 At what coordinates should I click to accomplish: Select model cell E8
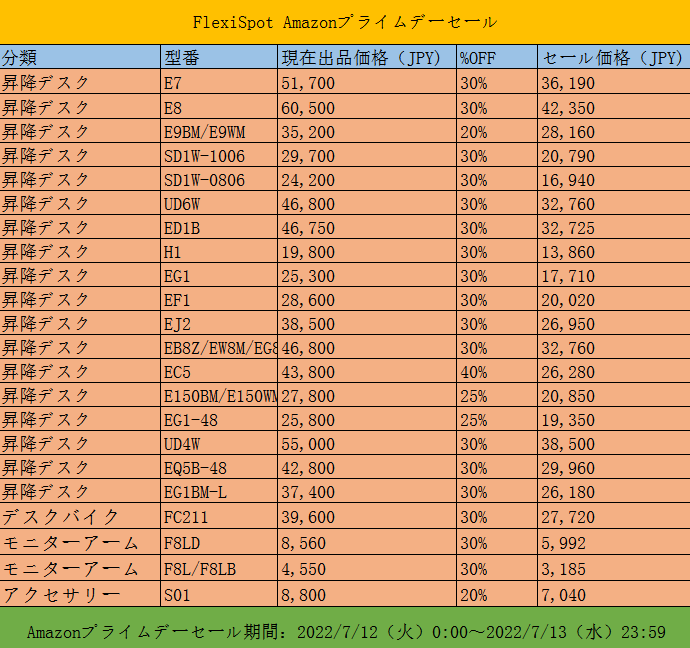point(219,106)
